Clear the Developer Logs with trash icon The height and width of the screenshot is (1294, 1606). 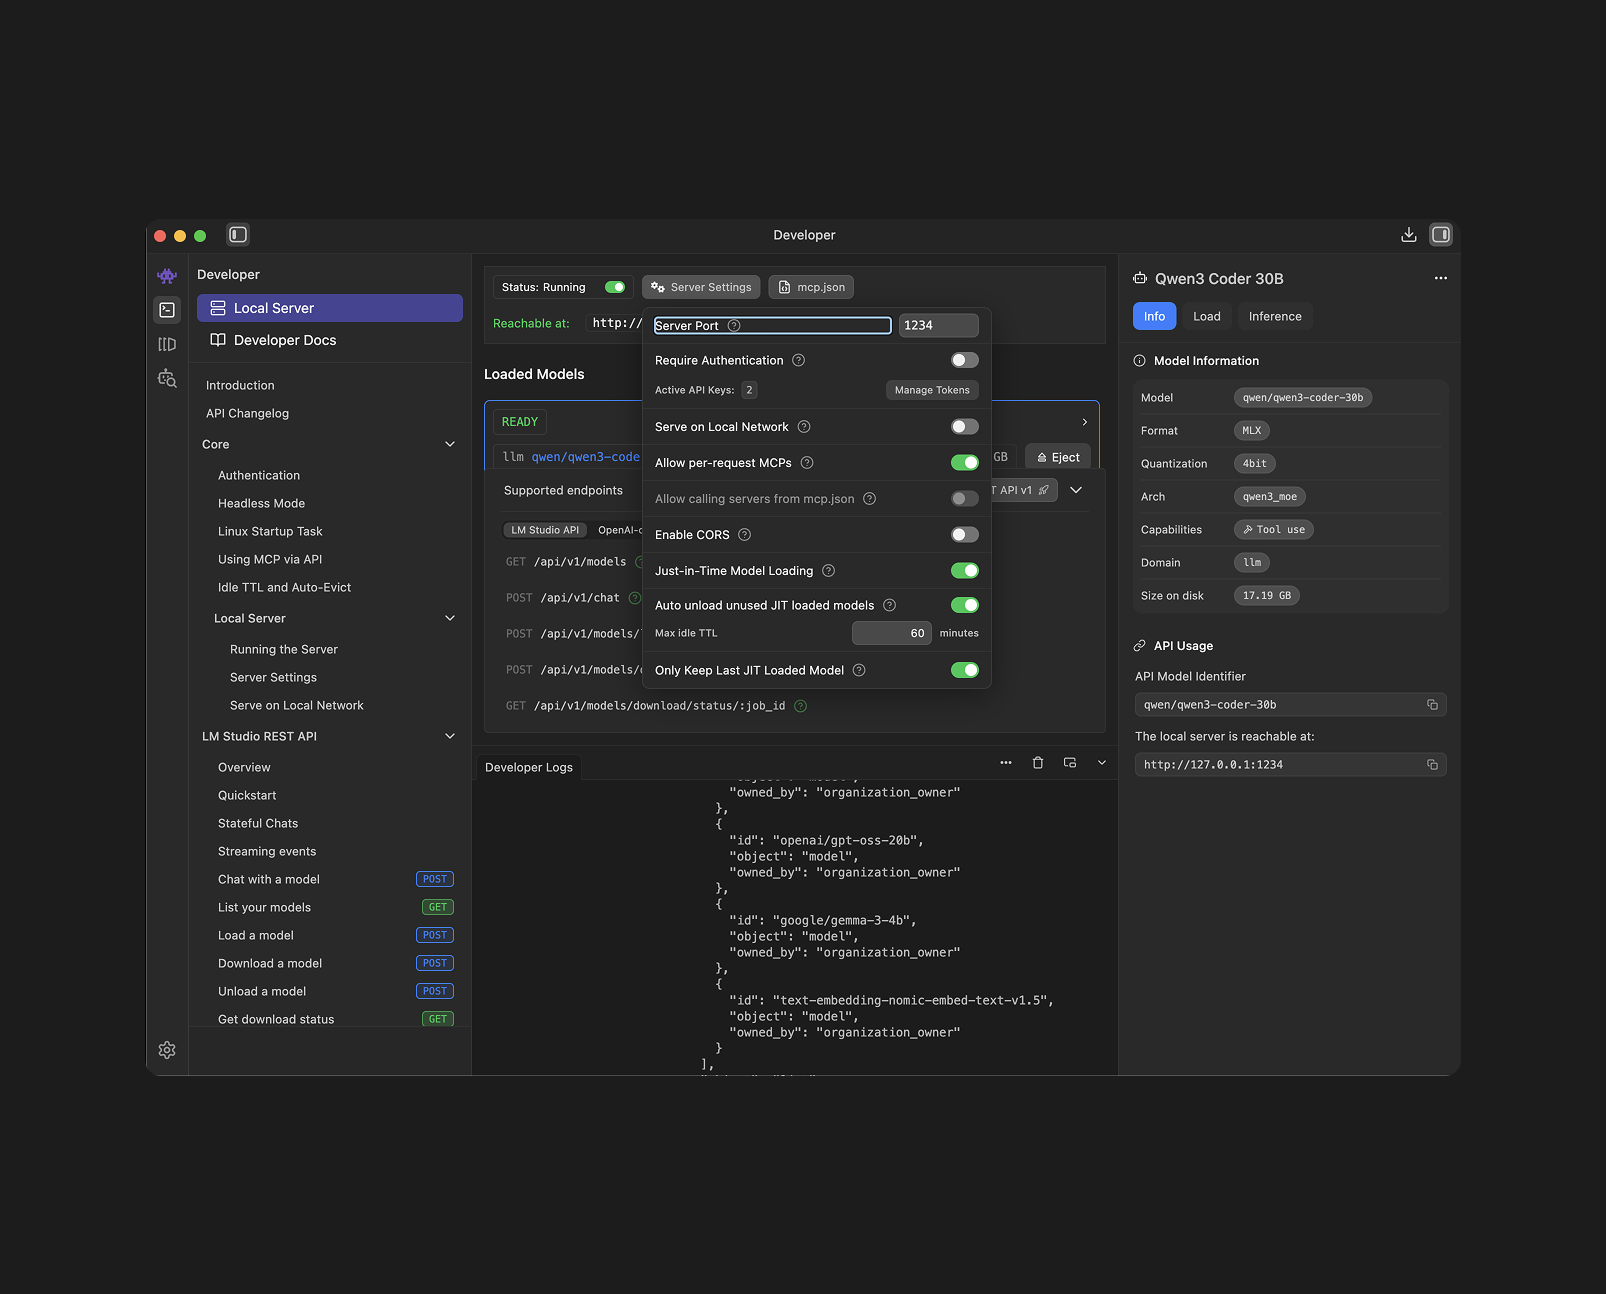[1037, 762]
